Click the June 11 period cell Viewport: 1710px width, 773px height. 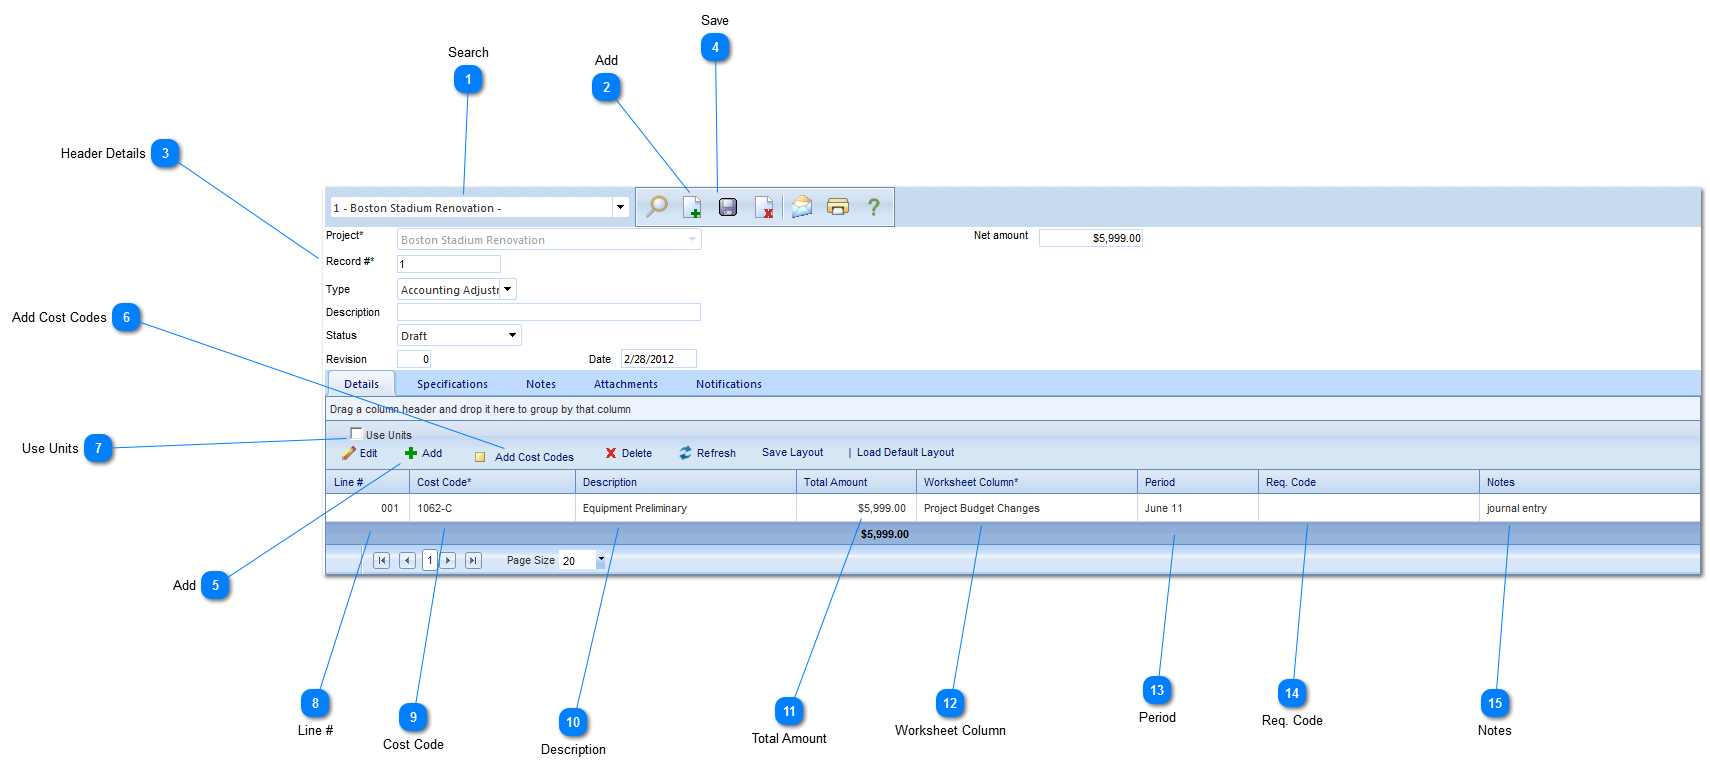(1198, 508)
